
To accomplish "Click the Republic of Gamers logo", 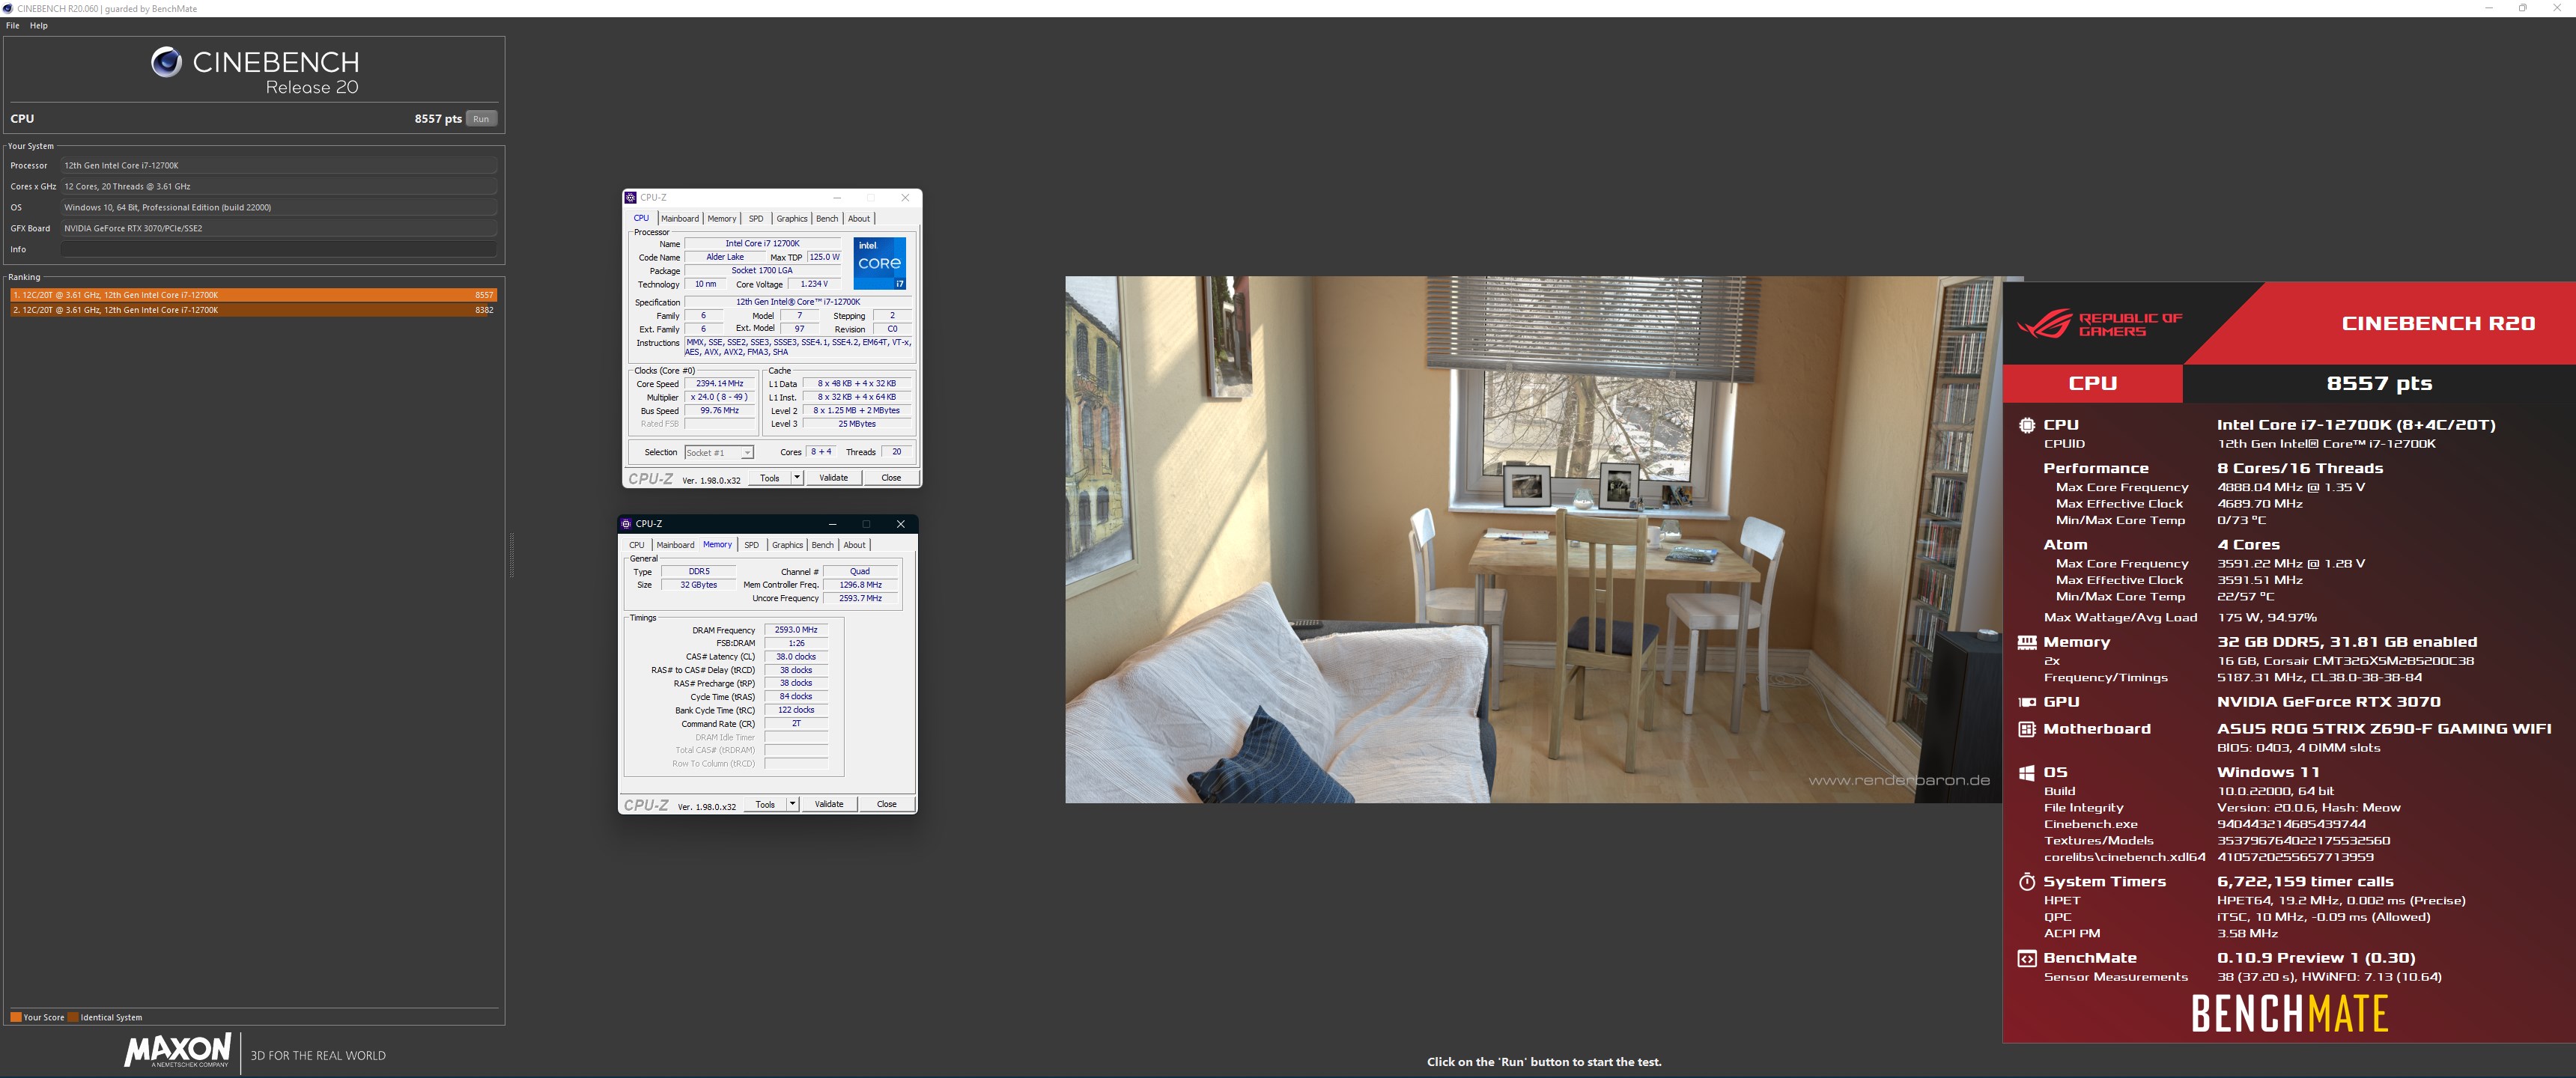I will coord(2099,324).
